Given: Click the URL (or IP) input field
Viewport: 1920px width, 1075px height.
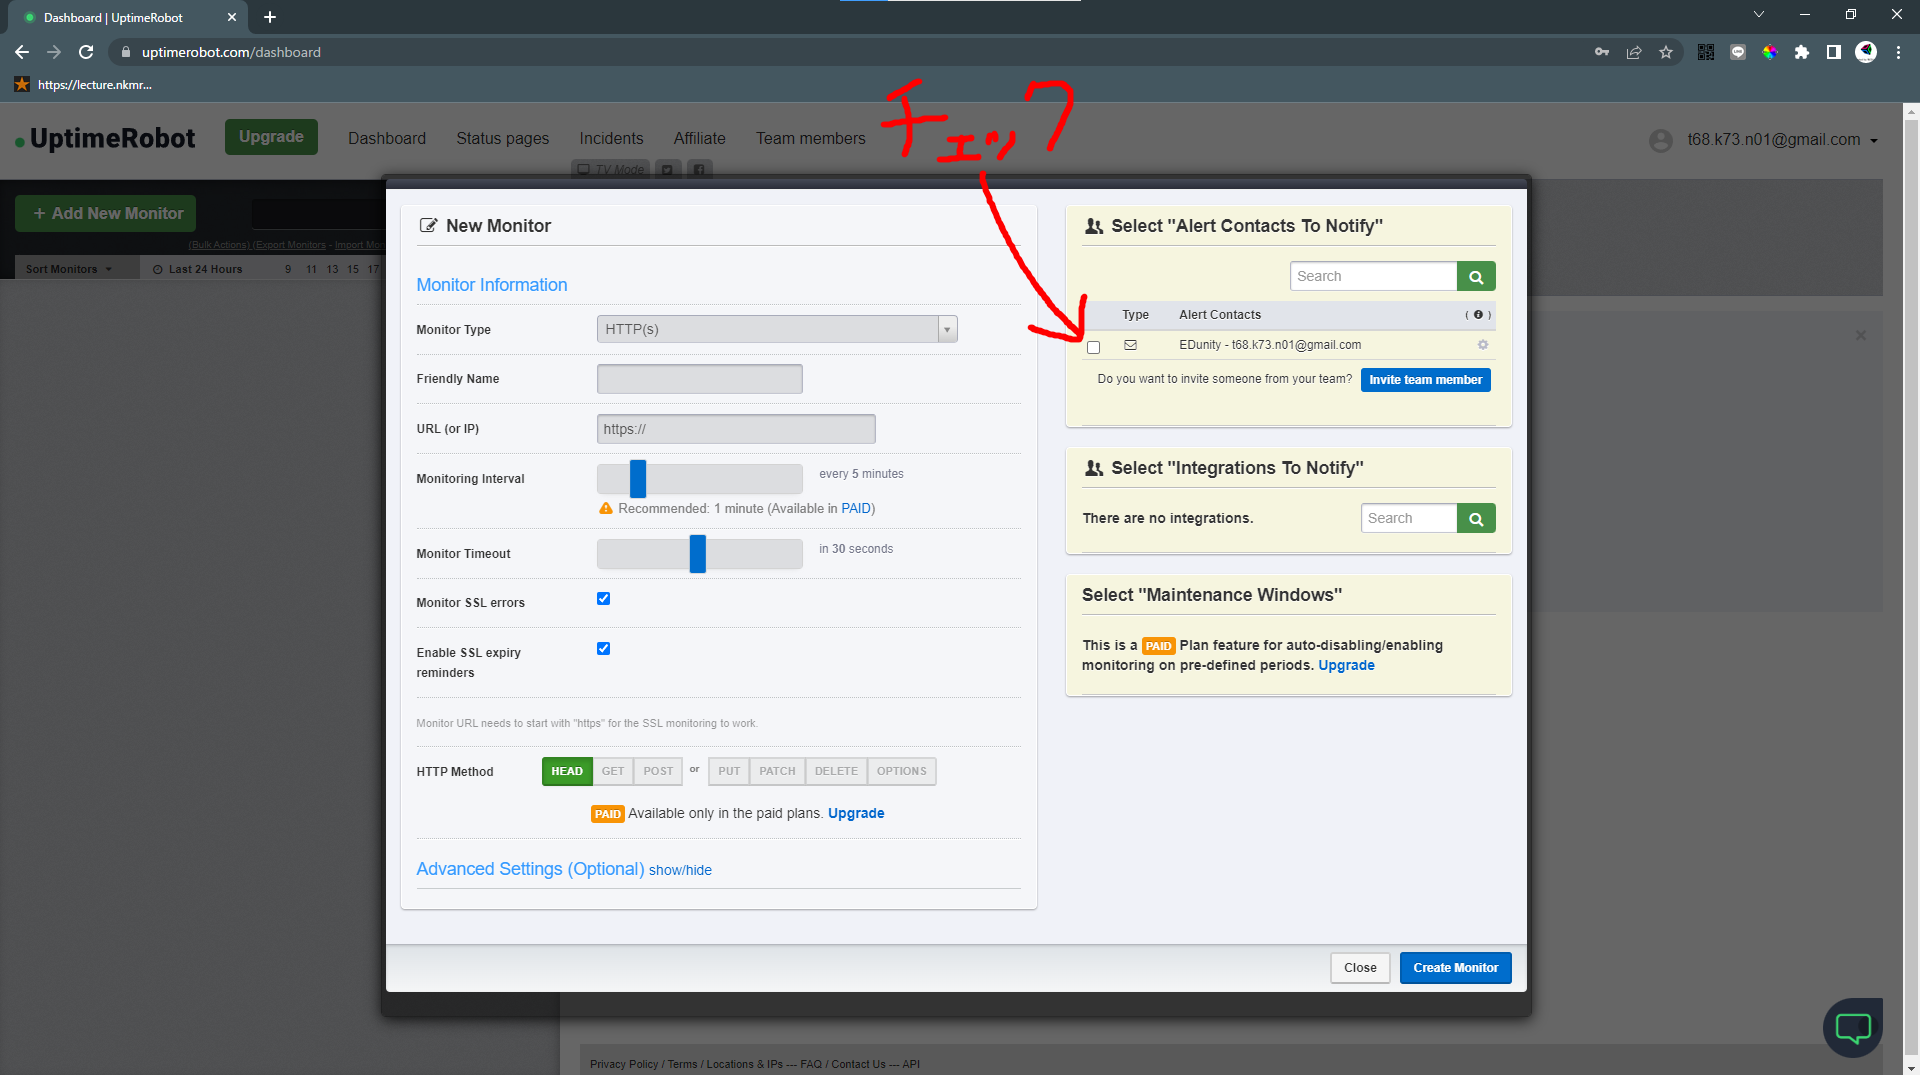Looking at the screenshot, I should [x=736, y=429].
